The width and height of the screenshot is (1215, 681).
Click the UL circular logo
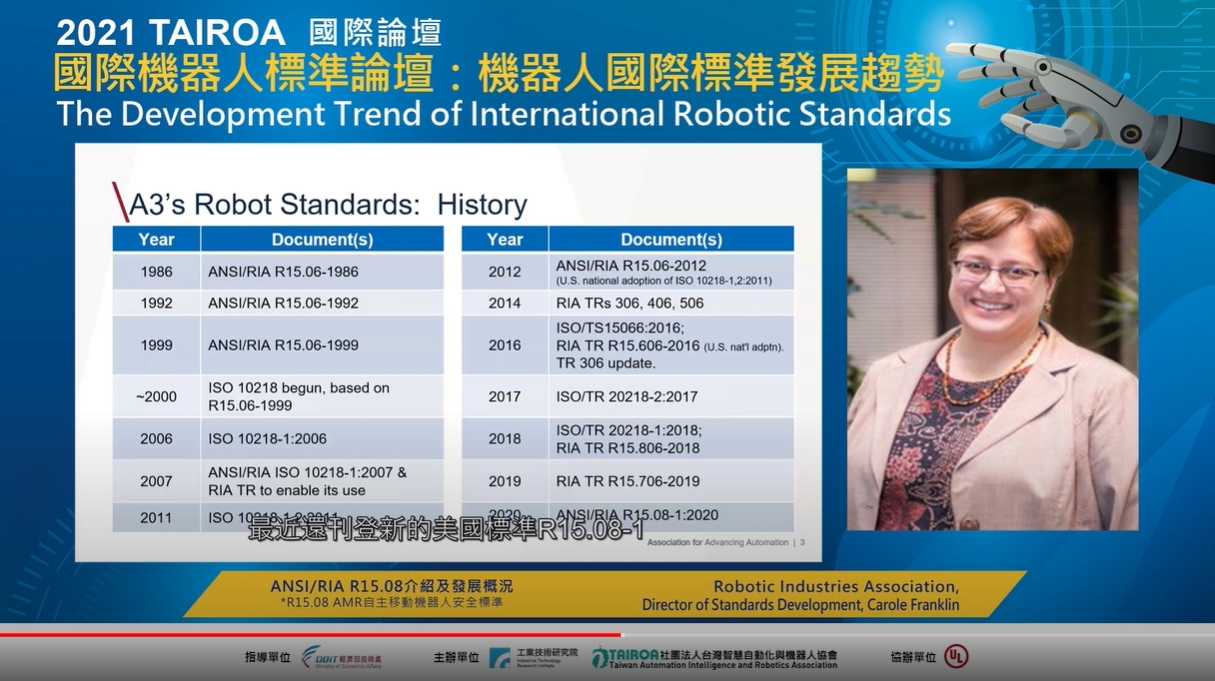point(957,657)
